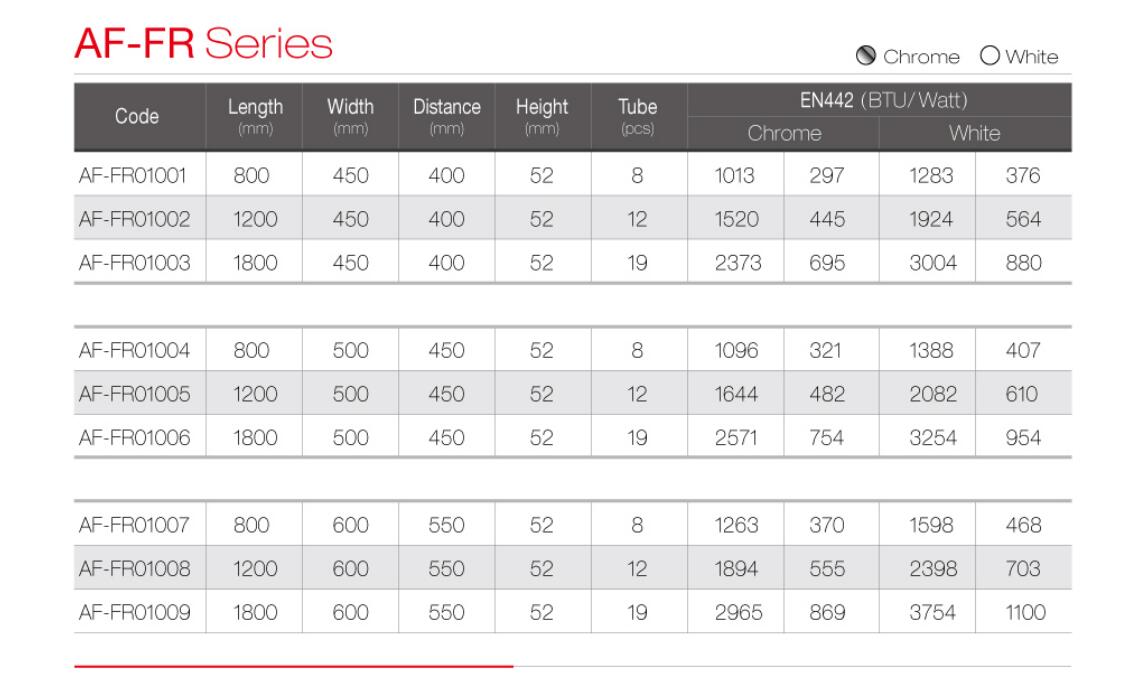Click the AF-FR Series title
This screenshot has width=1135, height=699.
[x=203, y=43]
